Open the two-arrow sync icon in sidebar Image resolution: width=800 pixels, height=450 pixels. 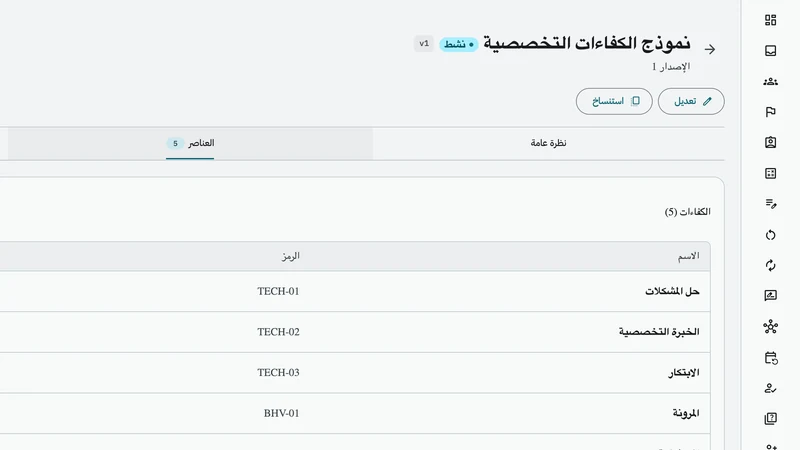point(770,265)
